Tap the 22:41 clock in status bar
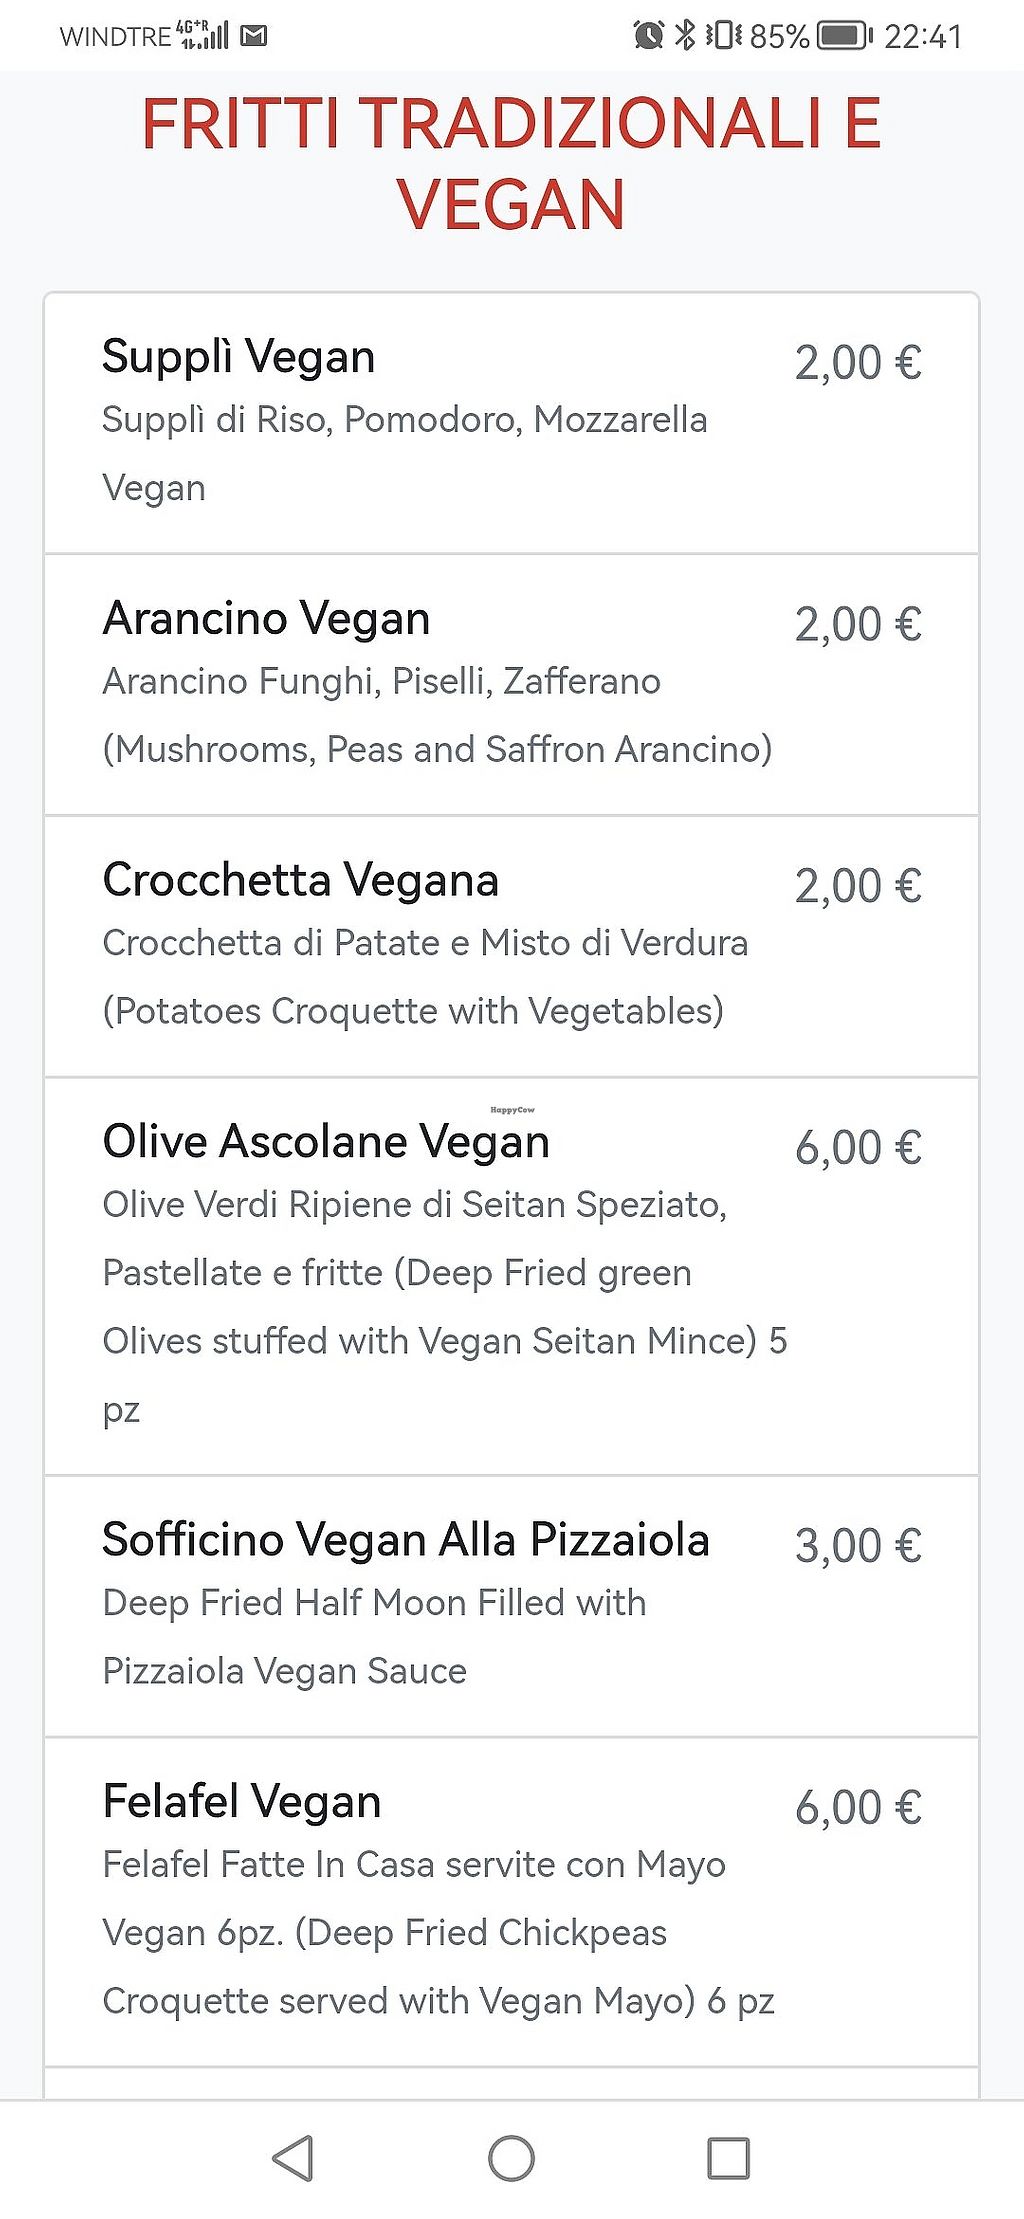1024x2219 pixels. [x=922, y=37]
